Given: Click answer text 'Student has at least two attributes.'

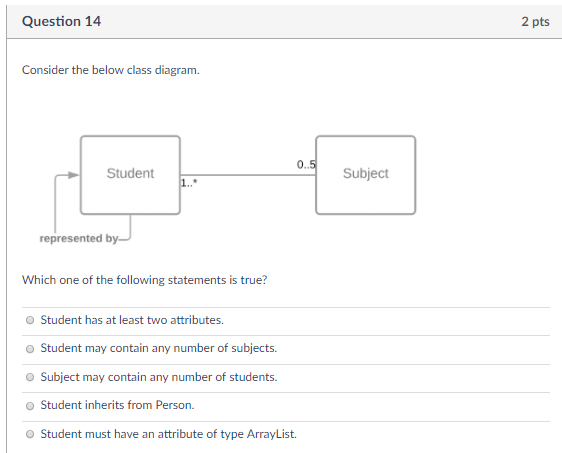Looking at the screenshot, I should (132, 320).
